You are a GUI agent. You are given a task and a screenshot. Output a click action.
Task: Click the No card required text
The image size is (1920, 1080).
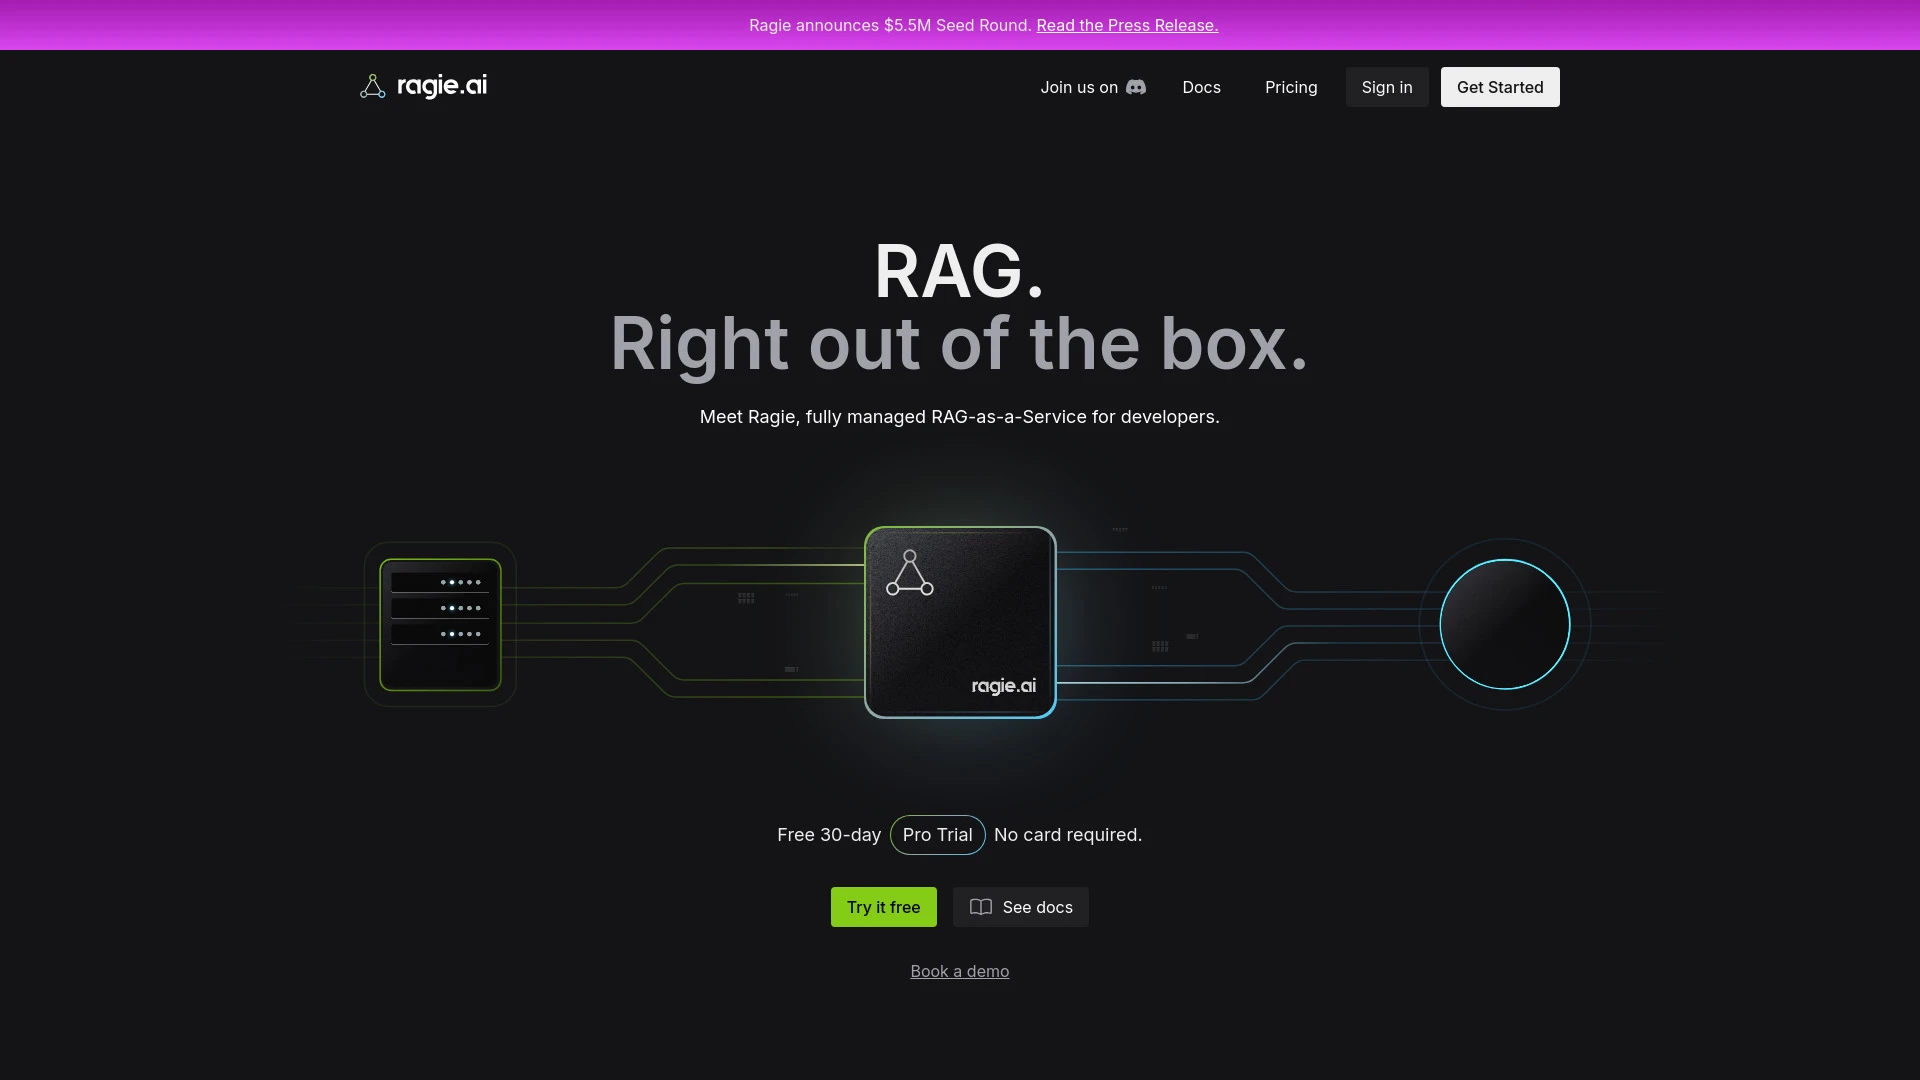click(1068, 835)
